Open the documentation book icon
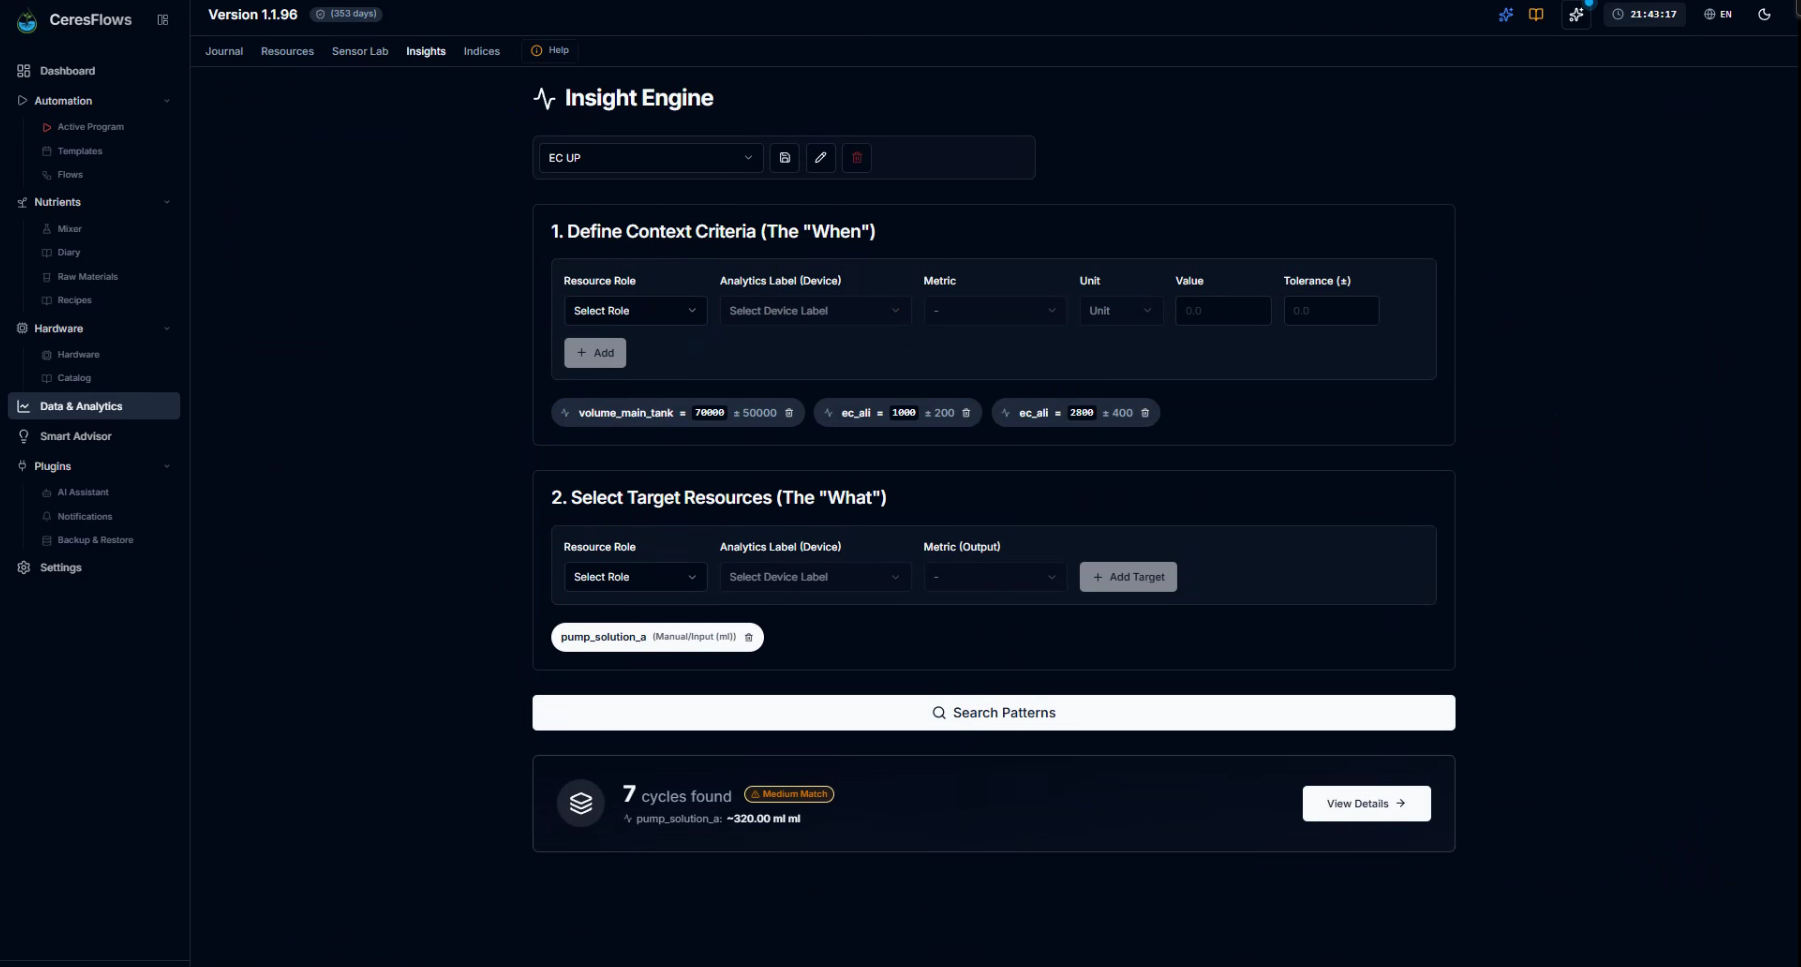Image resolution: width=1801 pixels, height=967 pixels. pyautogui.click(x=1536, y=15)
